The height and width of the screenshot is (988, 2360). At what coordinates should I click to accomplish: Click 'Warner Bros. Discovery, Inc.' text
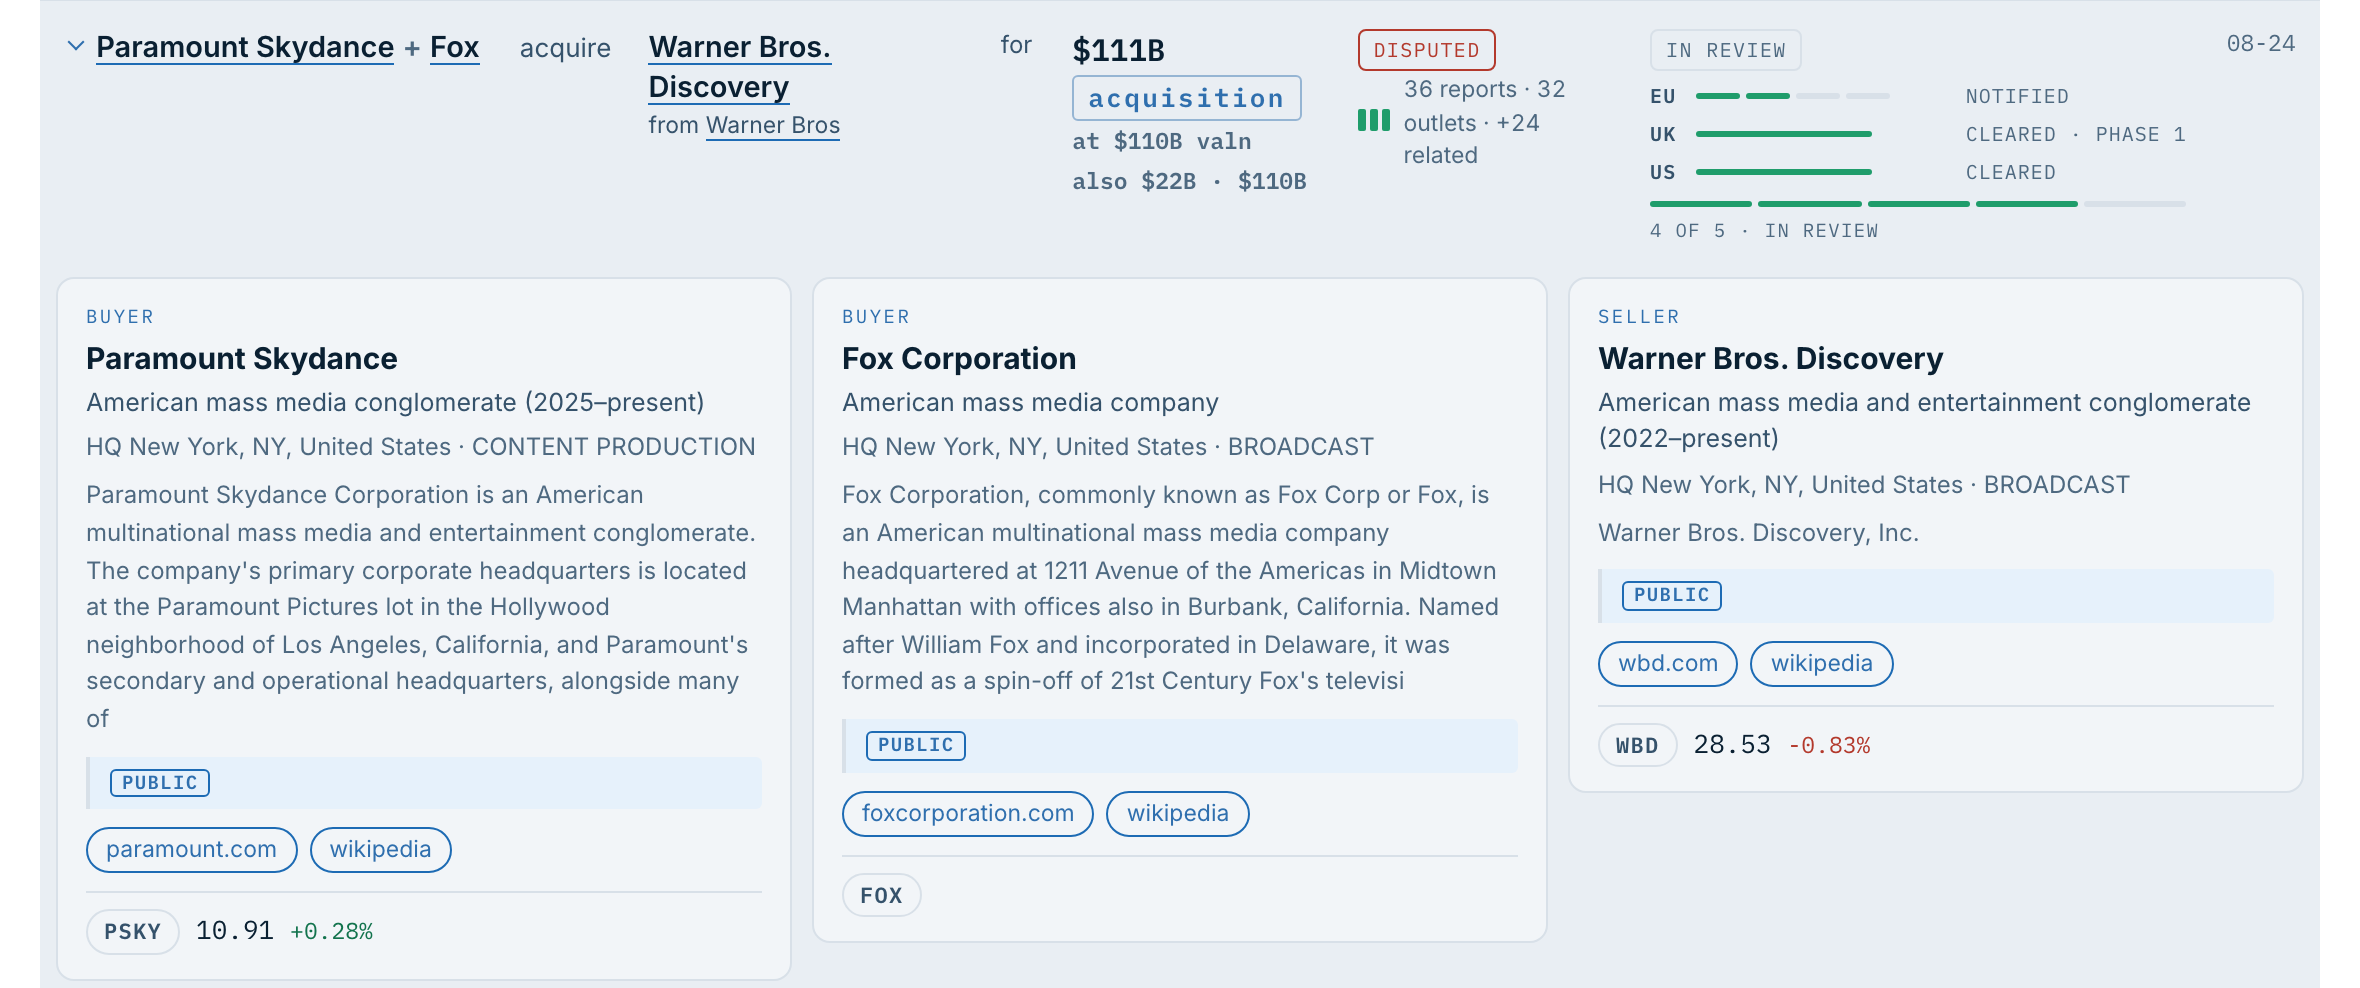click(1758, 533)
